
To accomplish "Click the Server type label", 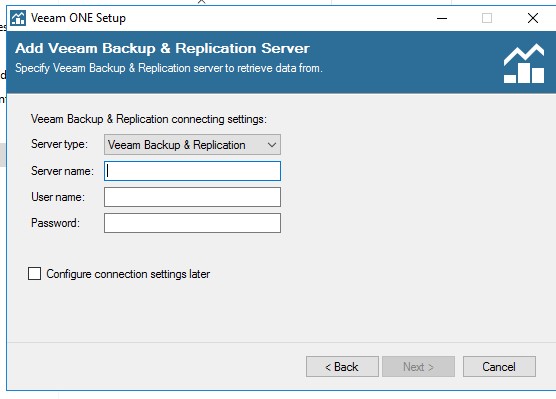I will point(59,144).
